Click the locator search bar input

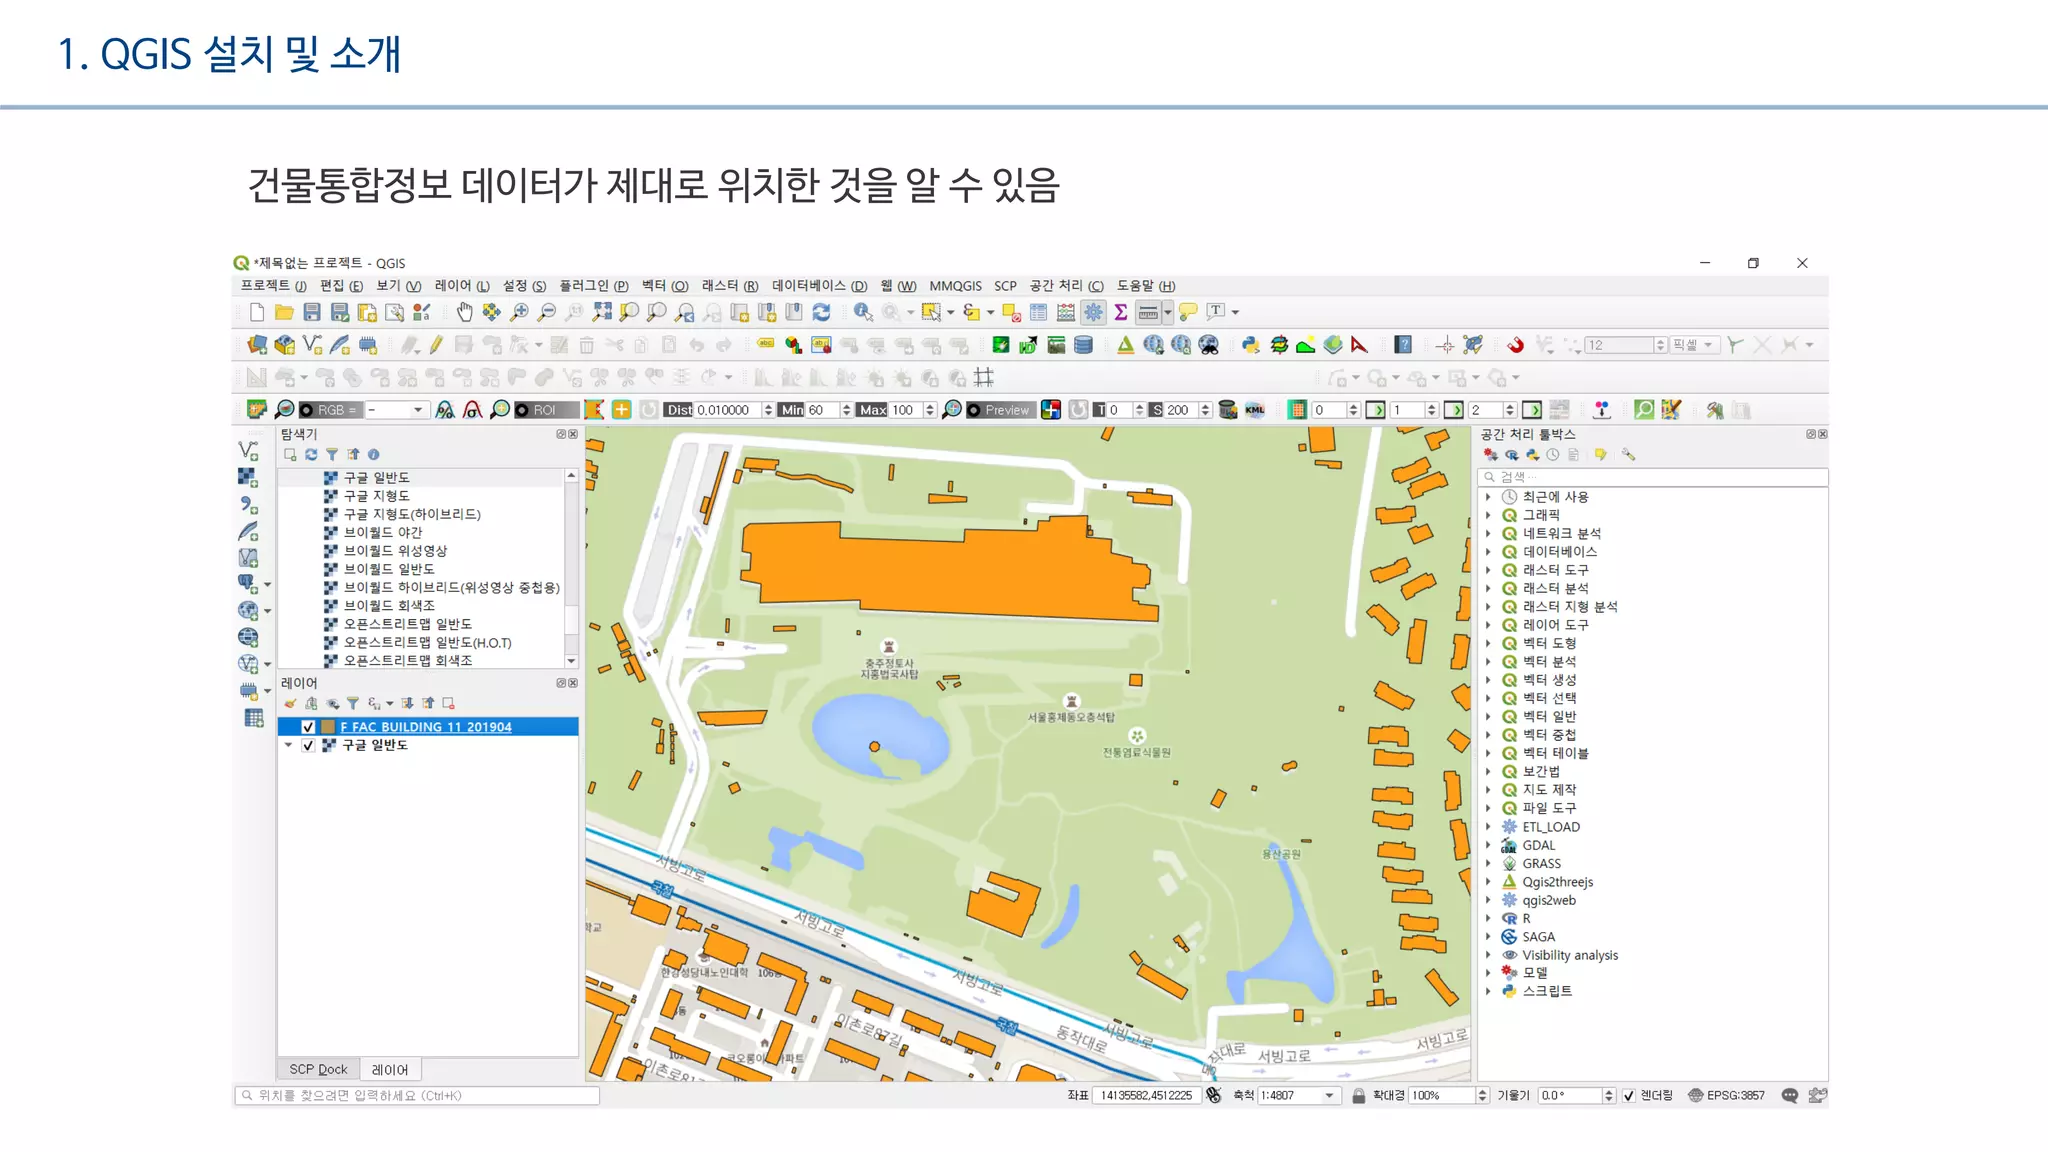click(417, 1096)
